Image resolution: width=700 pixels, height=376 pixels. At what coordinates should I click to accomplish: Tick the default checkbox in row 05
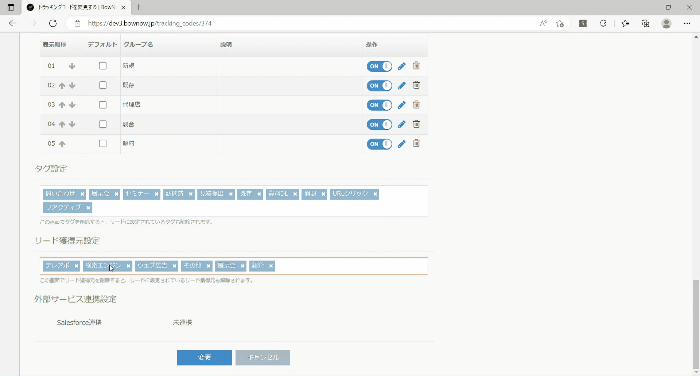[x=103, y=143]
